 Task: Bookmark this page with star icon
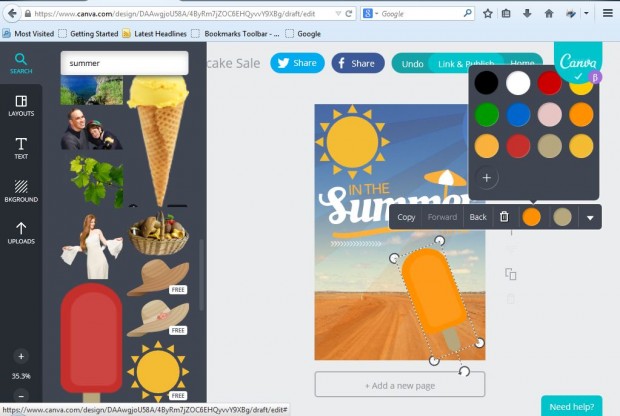tap(487, 14)
